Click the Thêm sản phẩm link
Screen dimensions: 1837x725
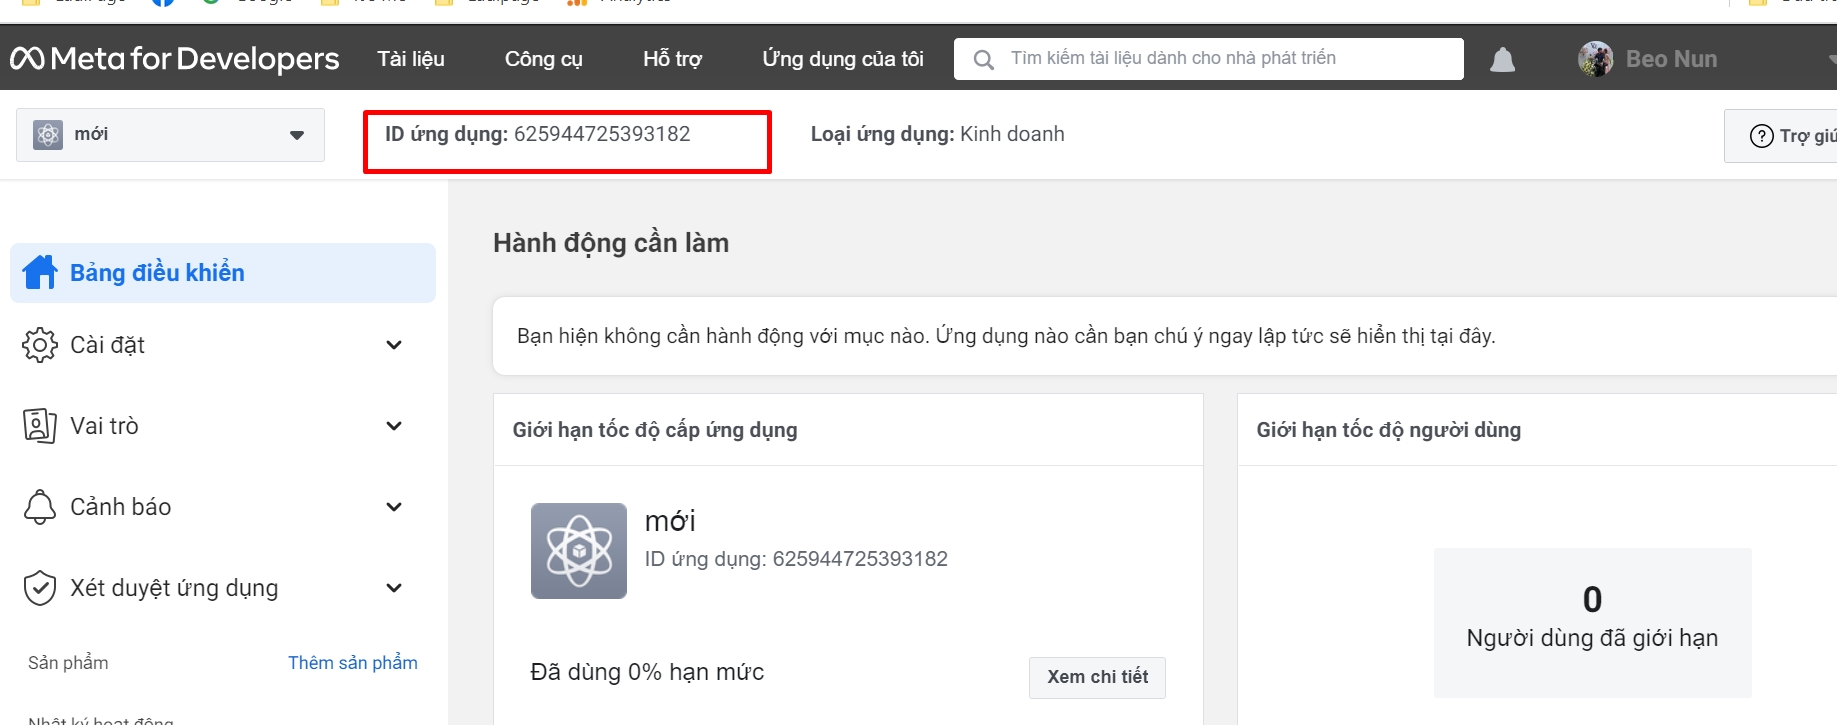pyautogui.click(x=352, y=663)
